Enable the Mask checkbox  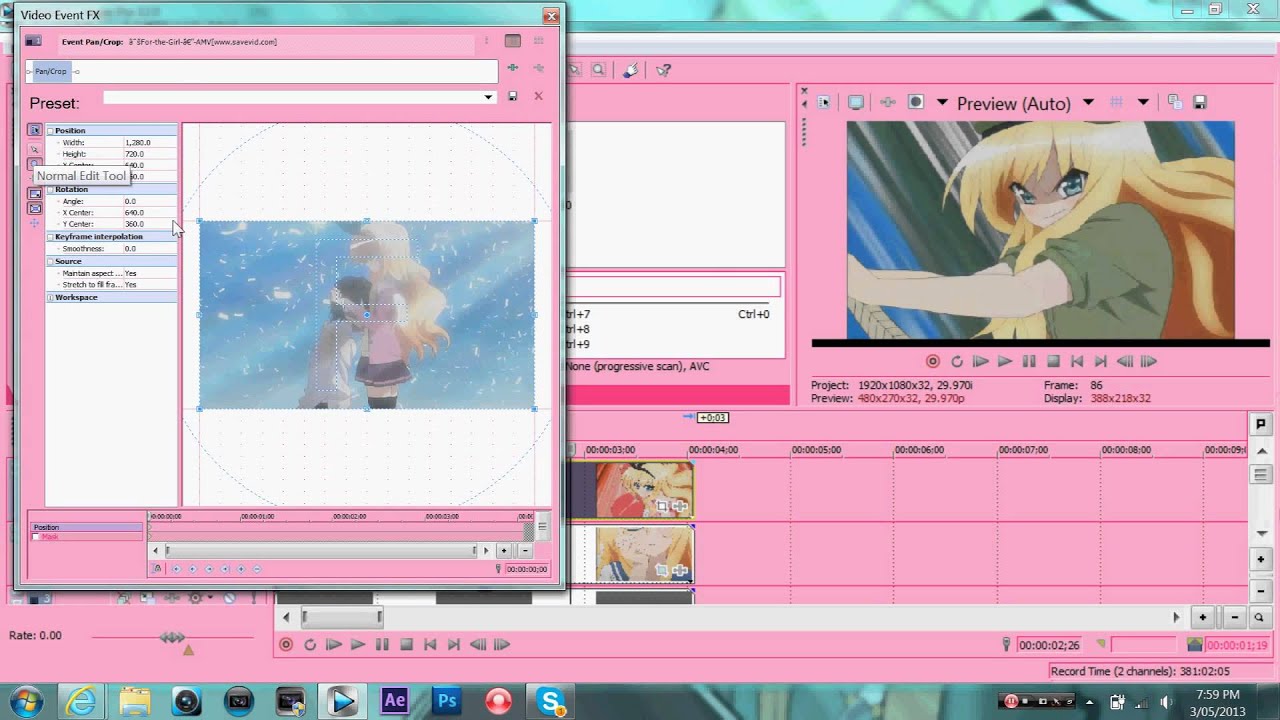[36, 537]
